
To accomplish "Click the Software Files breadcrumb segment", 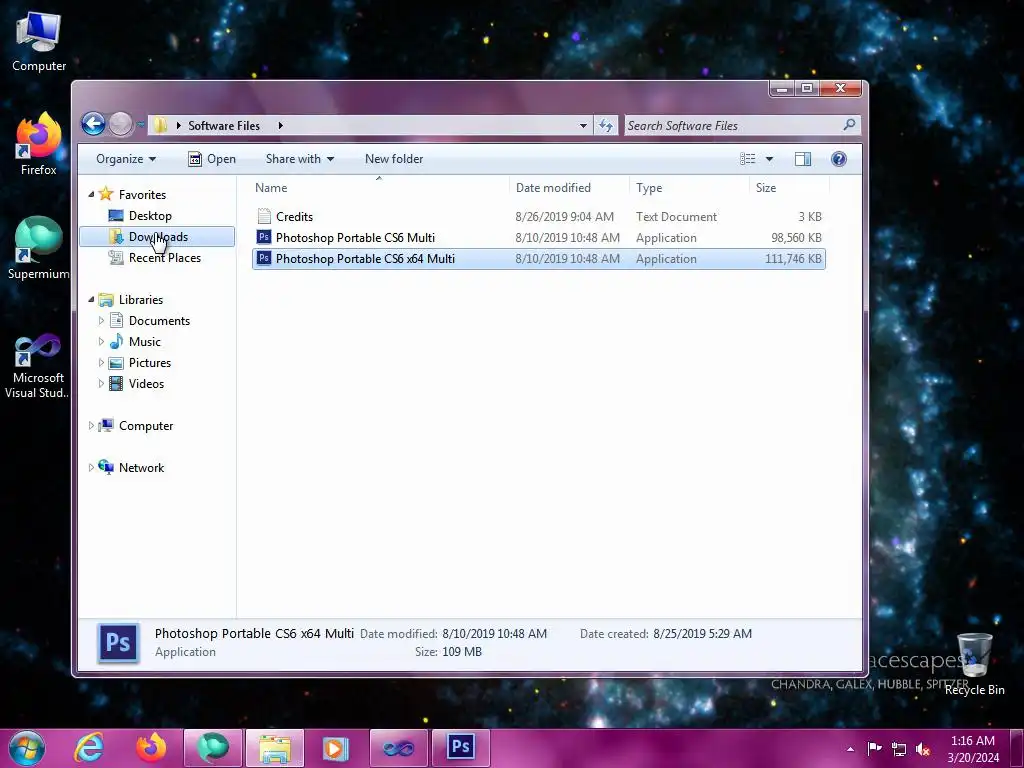I will point(224,125).
